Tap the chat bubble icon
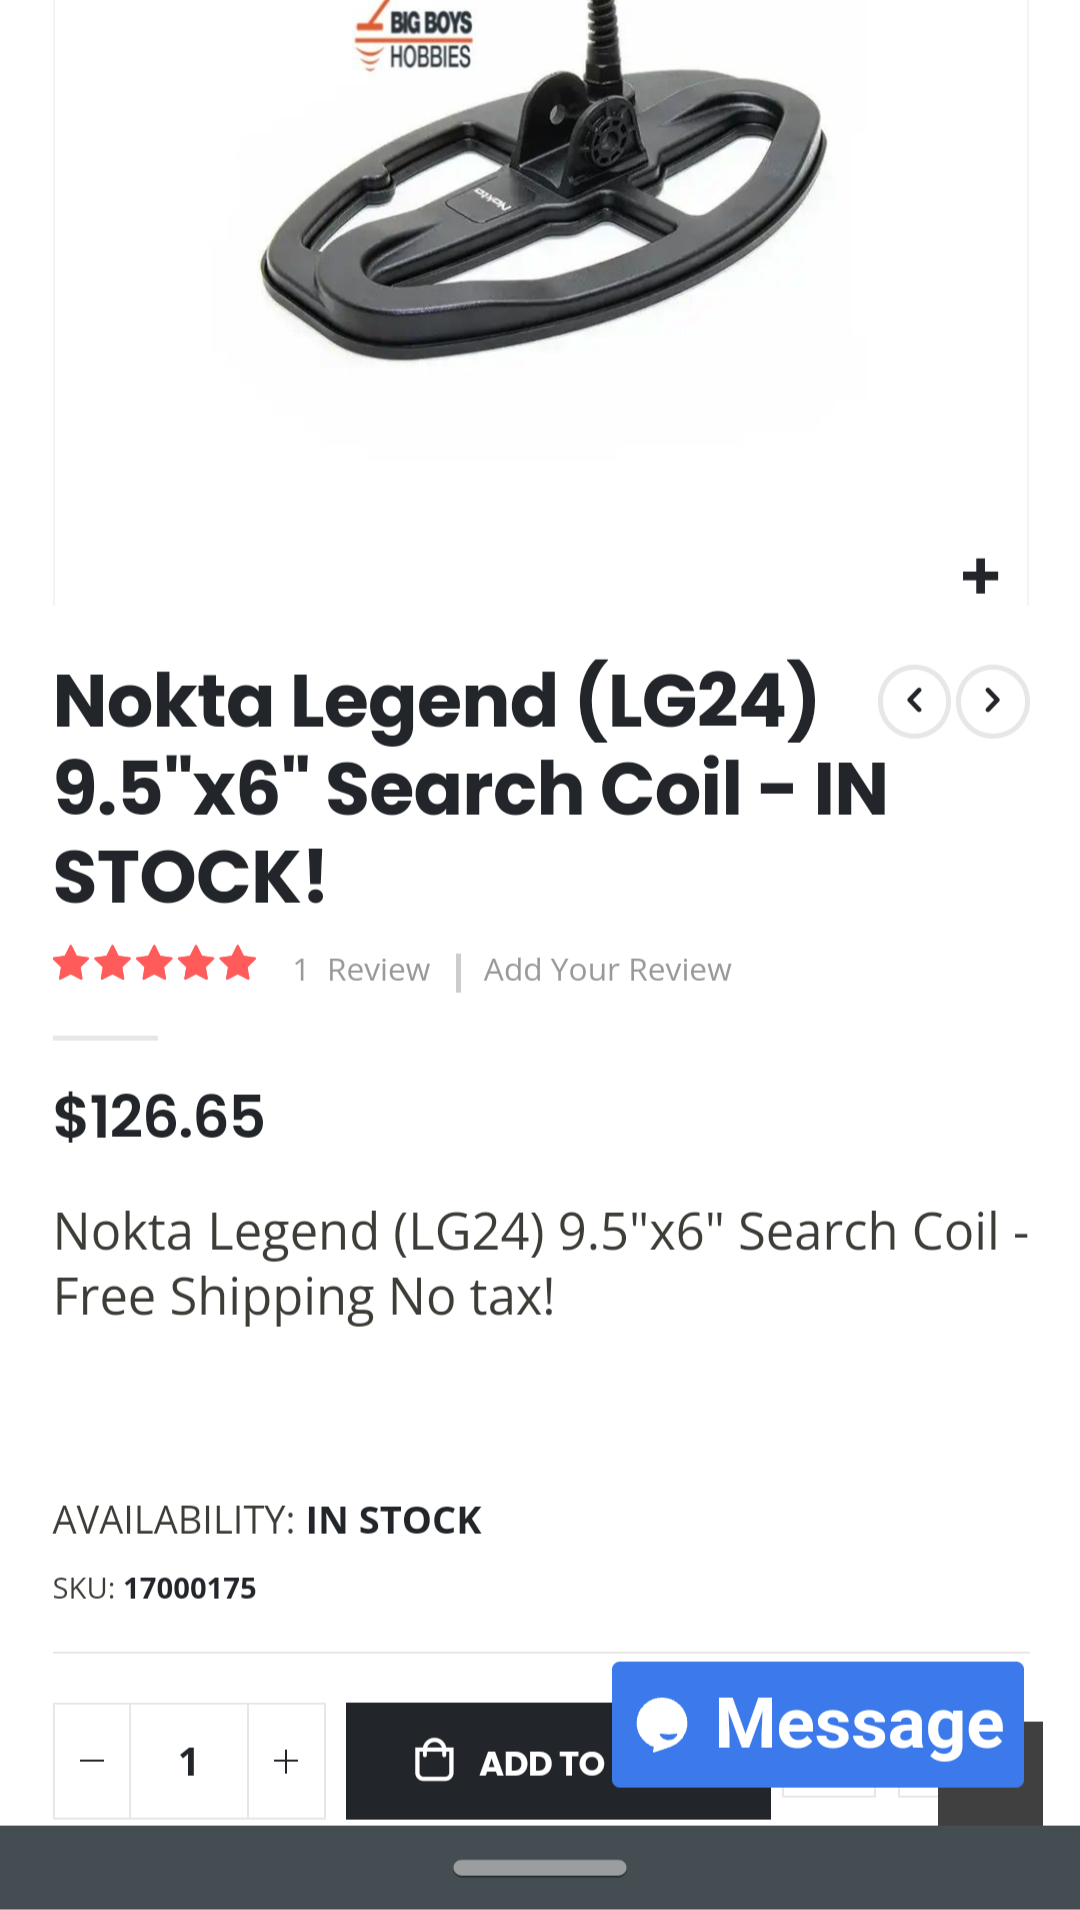 (x=662, y=1724)
